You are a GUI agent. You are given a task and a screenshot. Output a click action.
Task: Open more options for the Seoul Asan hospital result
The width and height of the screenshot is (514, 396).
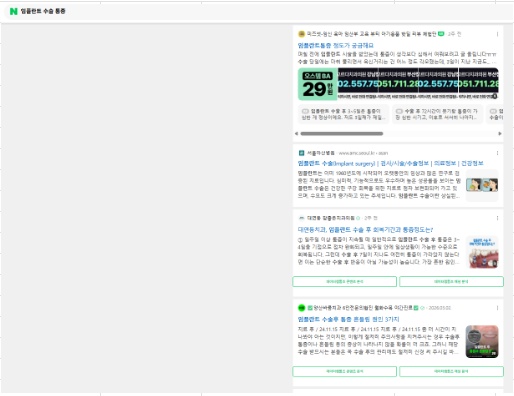tap(497, 153)
